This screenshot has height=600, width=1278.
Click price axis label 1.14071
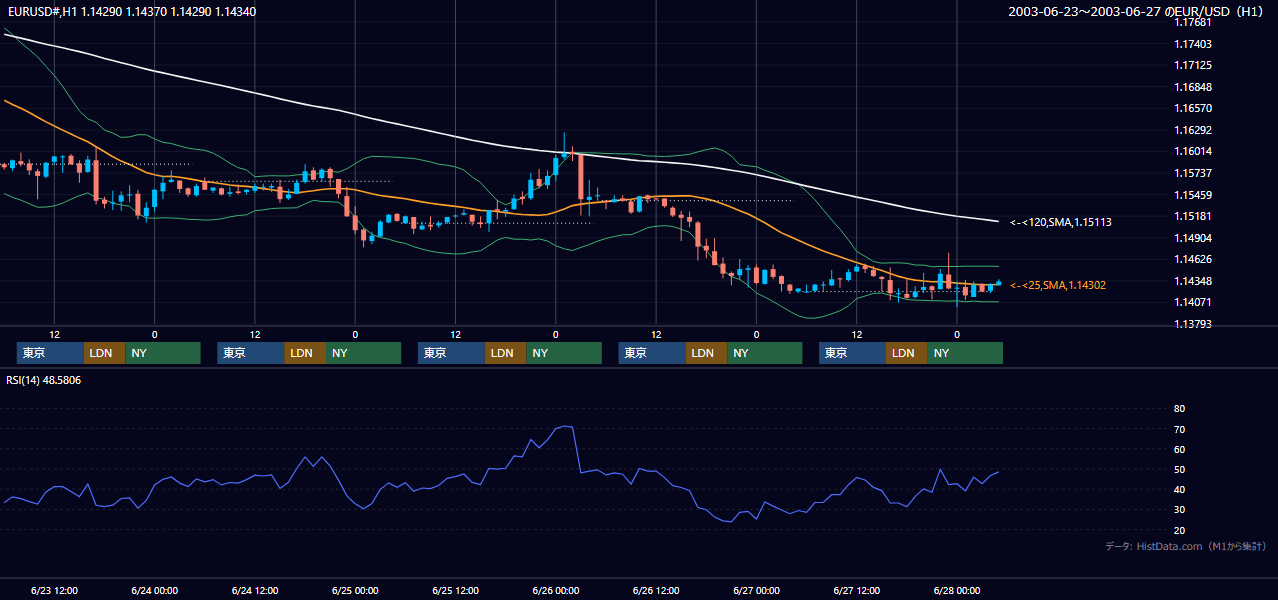pyautogui.click(x=1192, y=302)
